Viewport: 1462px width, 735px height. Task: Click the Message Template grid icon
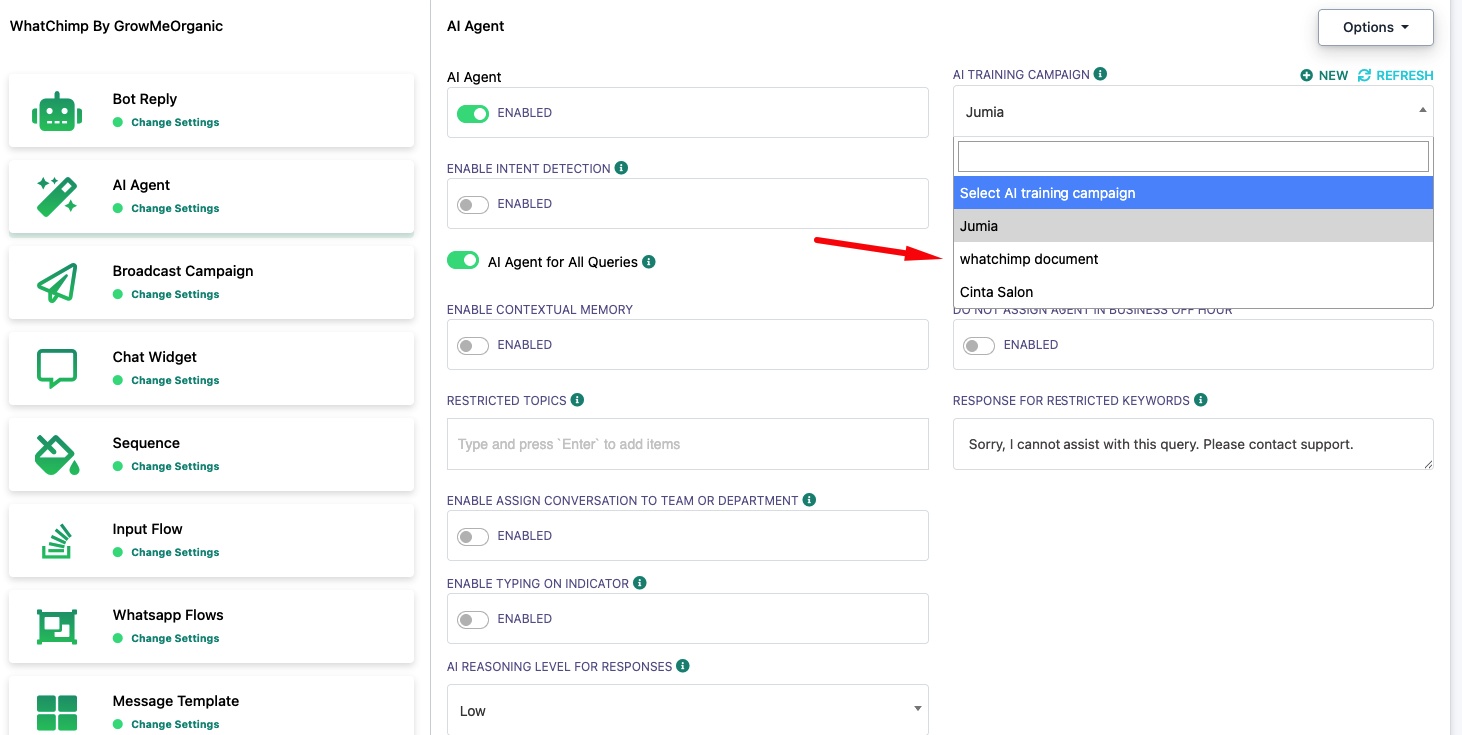[x=57, y=712]
